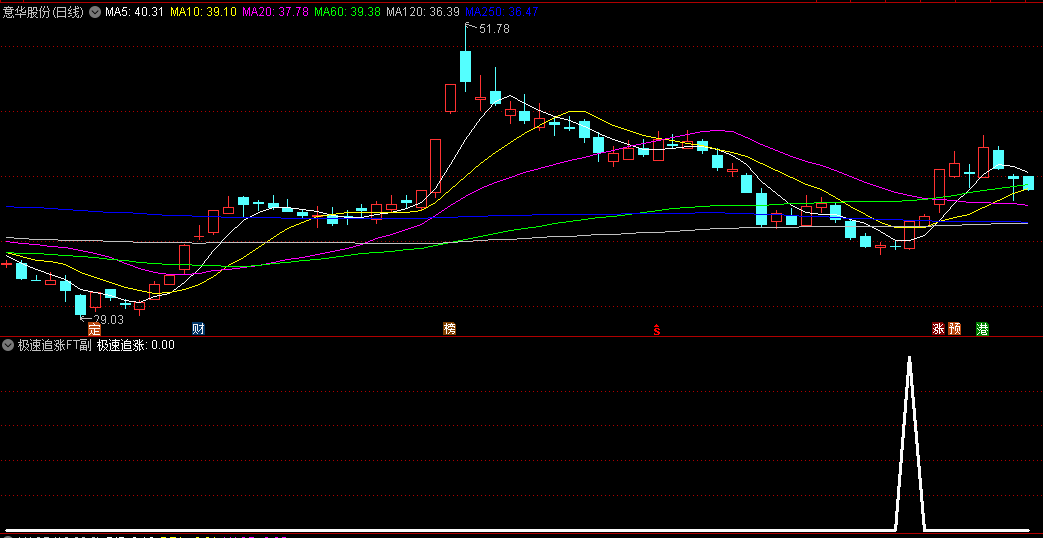The height and width of the screenshot is (538, 1043).
Task: Click the orange 定 event marker
Action: (95, 329)
